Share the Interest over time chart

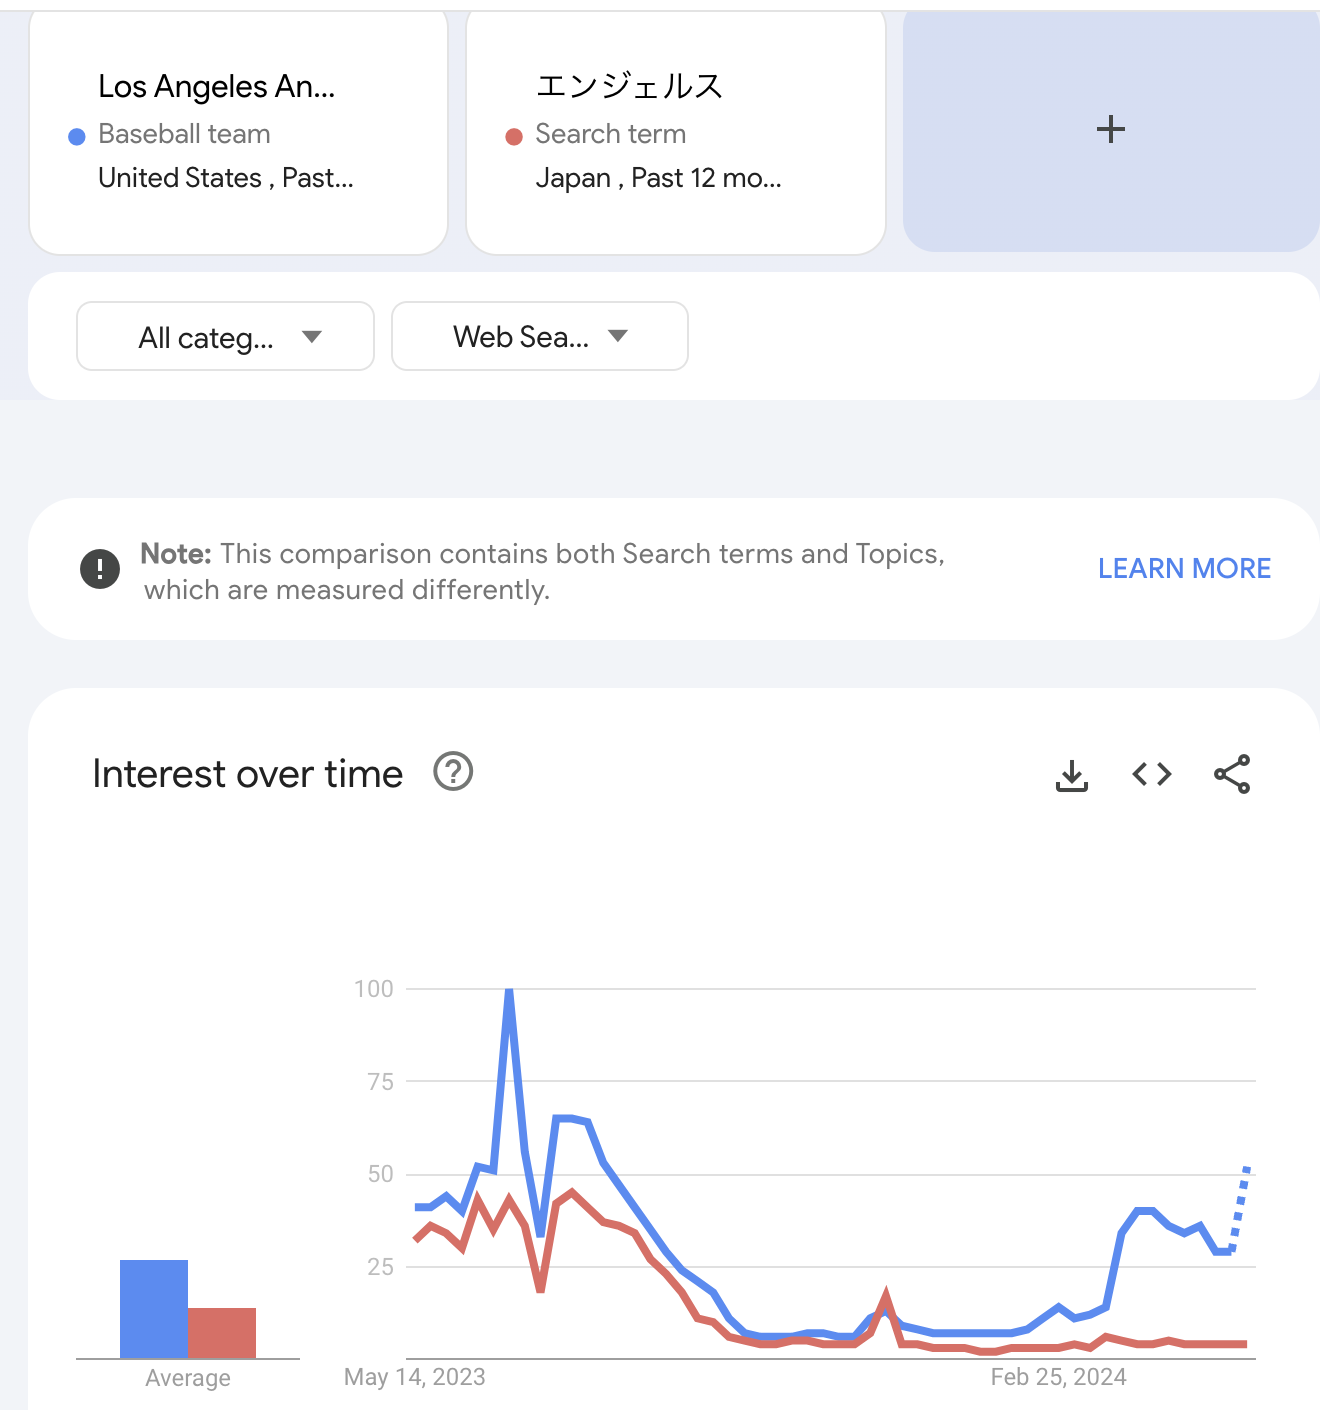pyautogui.click(x=1232, y=774)
